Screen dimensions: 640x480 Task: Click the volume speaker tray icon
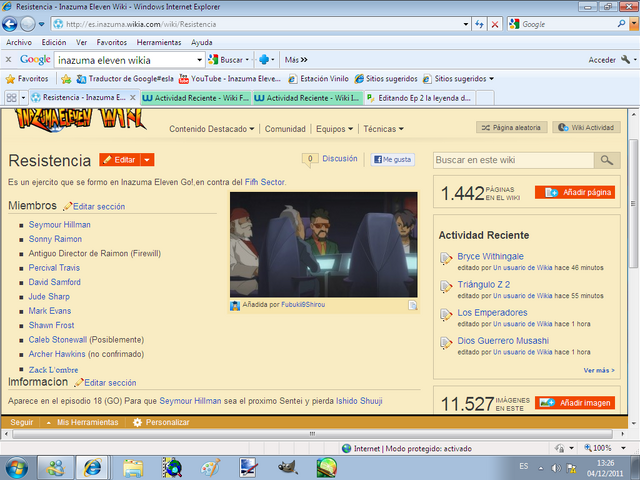click(556, 468)
